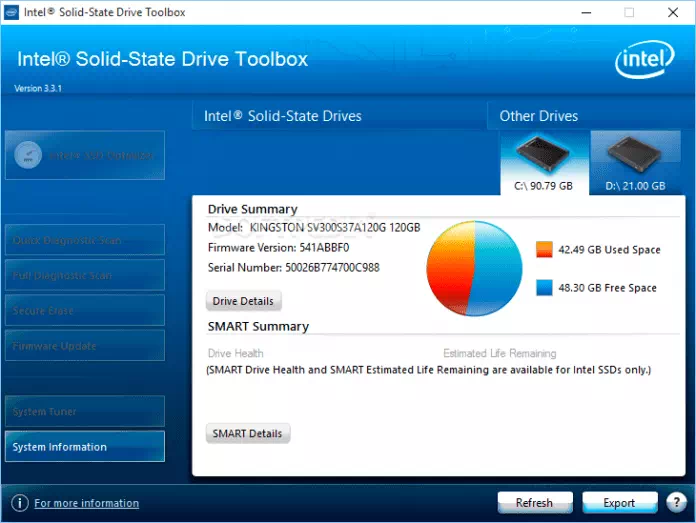Open the help question mark icon

(x=676, y=503)
